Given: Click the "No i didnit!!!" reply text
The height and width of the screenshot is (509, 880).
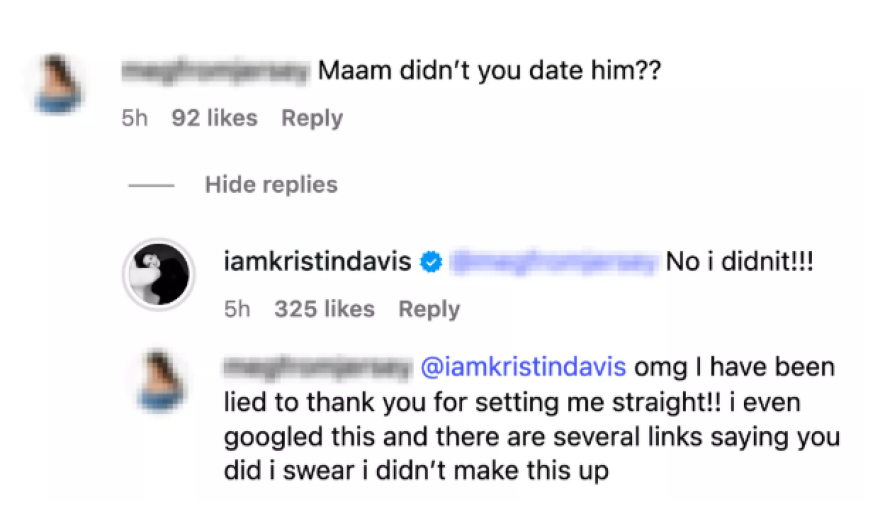Looking at the screenshot, I should click(x=742, y=262).
